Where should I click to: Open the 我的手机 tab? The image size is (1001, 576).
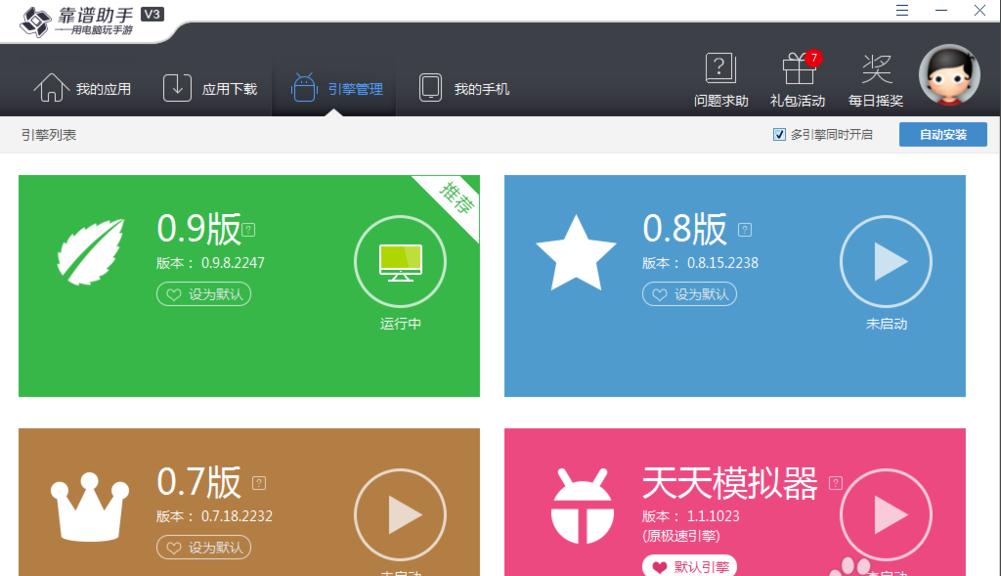point(464,89)
